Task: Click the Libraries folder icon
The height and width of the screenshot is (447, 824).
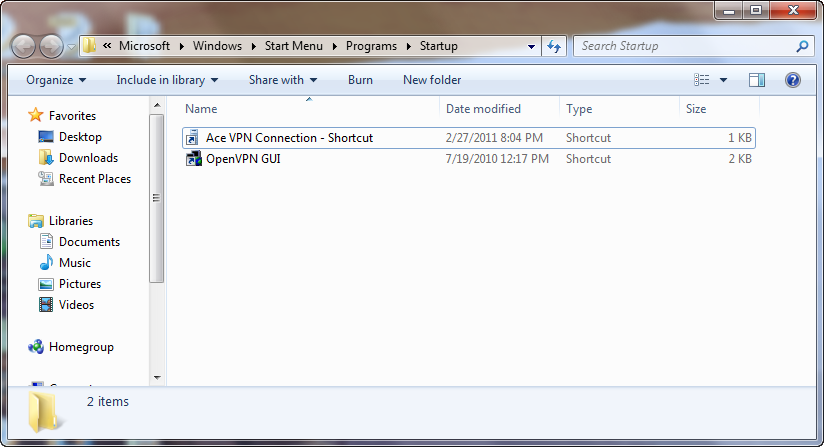Action: (36, 221)
